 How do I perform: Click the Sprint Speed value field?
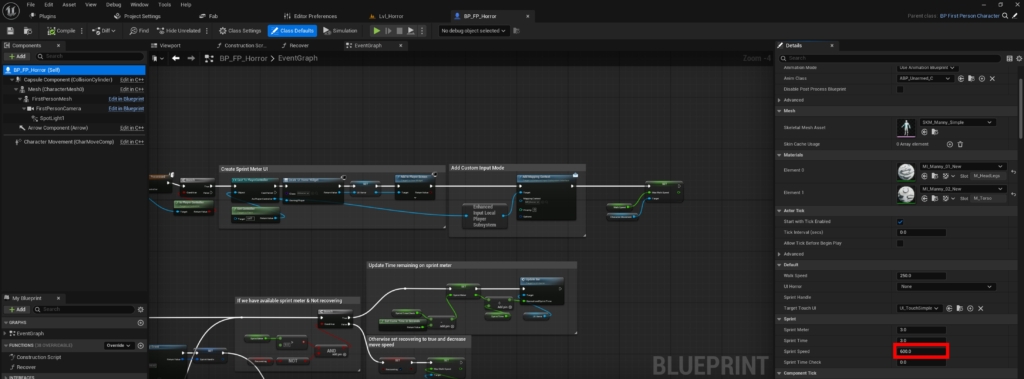coord(921,352)
